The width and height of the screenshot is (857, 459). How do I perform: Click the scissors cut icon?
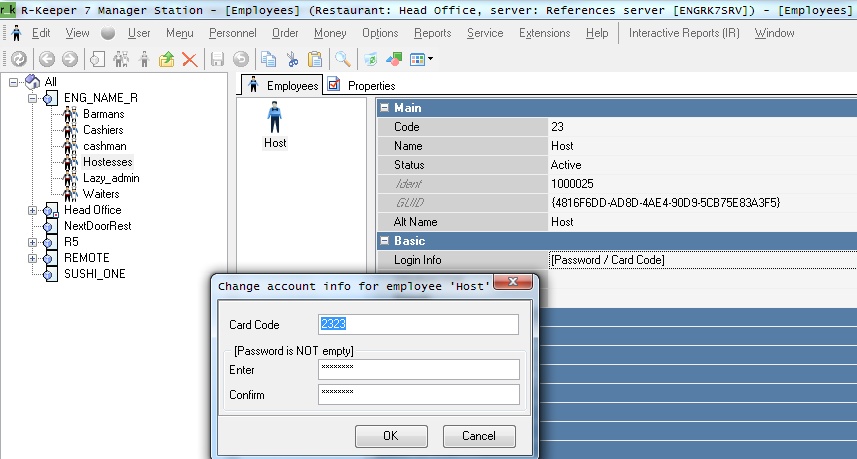[292, 59]
